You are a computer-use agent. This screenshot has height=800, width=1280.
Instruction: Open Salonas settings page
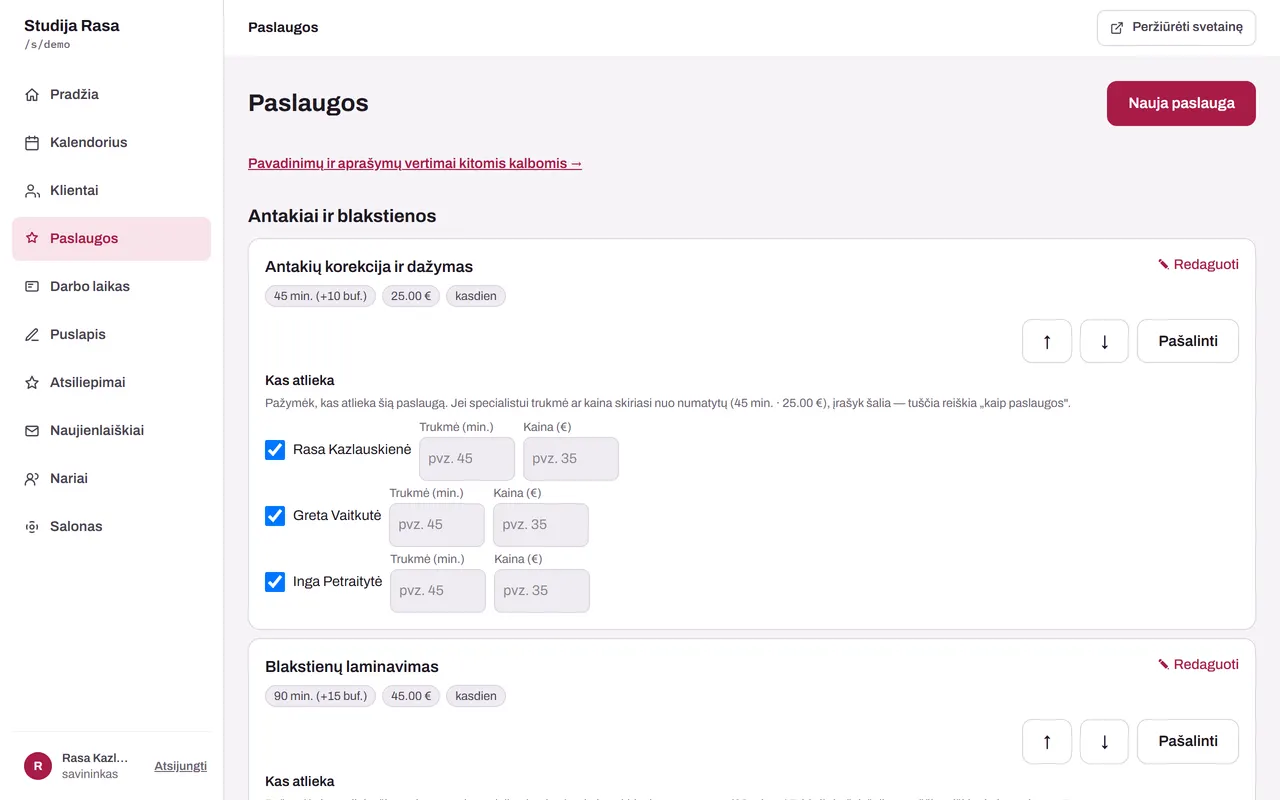pos(111,527)
